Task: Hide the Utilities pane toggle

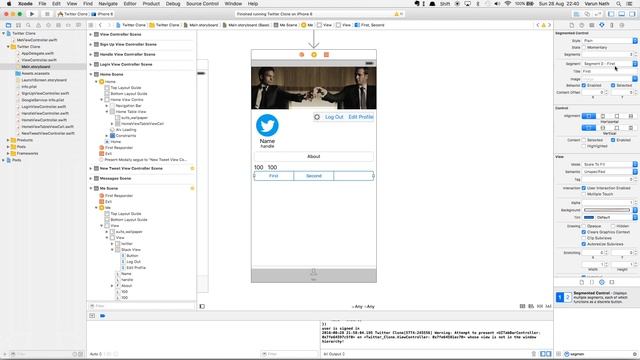Action: coord(632,14)
